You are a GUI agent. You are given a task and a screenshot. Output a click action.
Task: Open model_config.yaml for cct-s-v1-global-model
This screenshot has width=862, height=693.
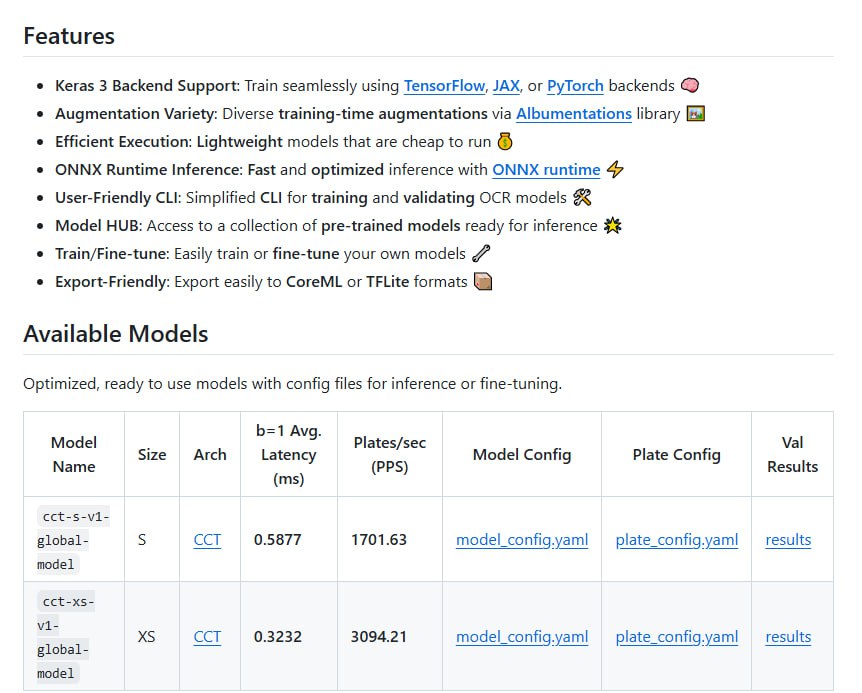point(522,540)
